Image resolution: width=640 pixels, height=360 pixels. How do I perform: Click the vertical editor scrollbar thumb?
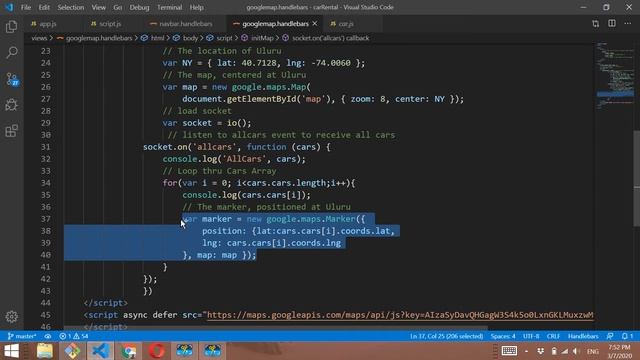click(637, 178)
